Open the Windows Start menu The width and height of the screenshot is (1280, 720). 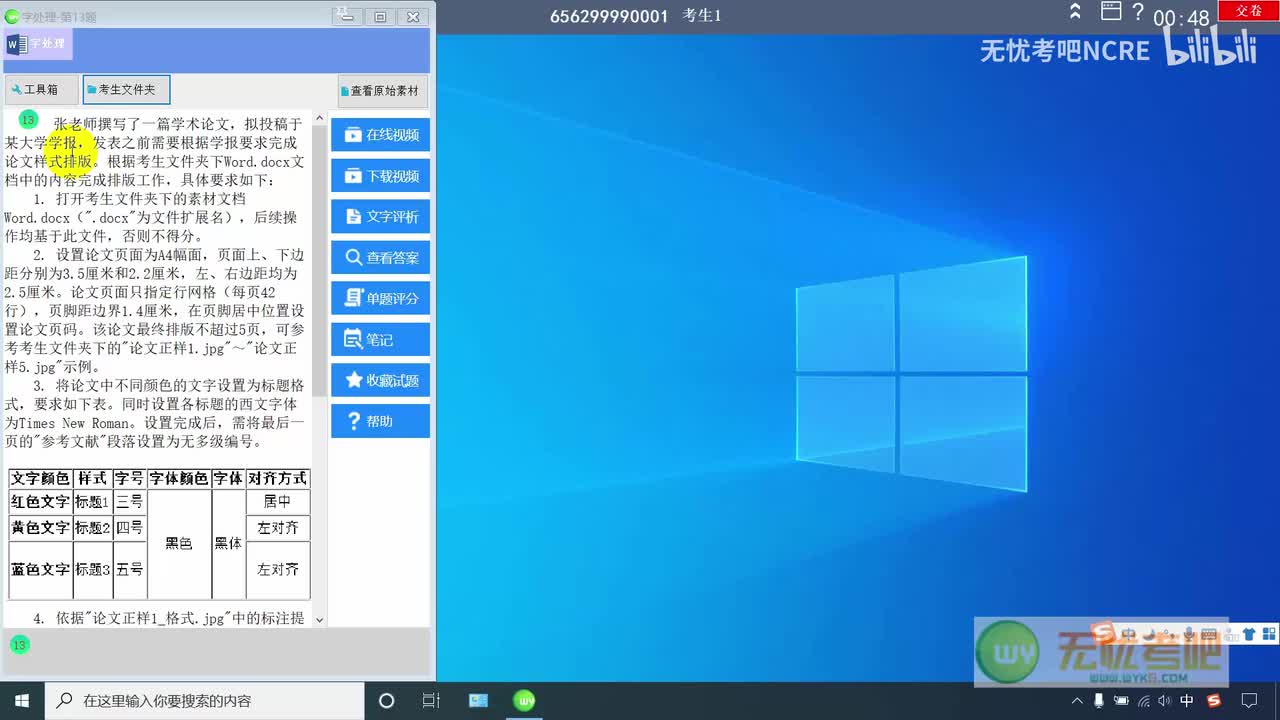22,701
